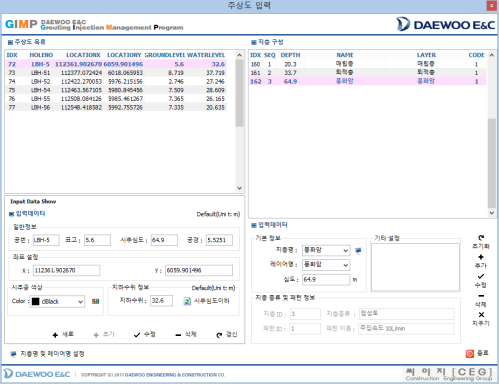
Task: Click 초기화 reset icon in stratum panel
Action: (x=481, y=238)
